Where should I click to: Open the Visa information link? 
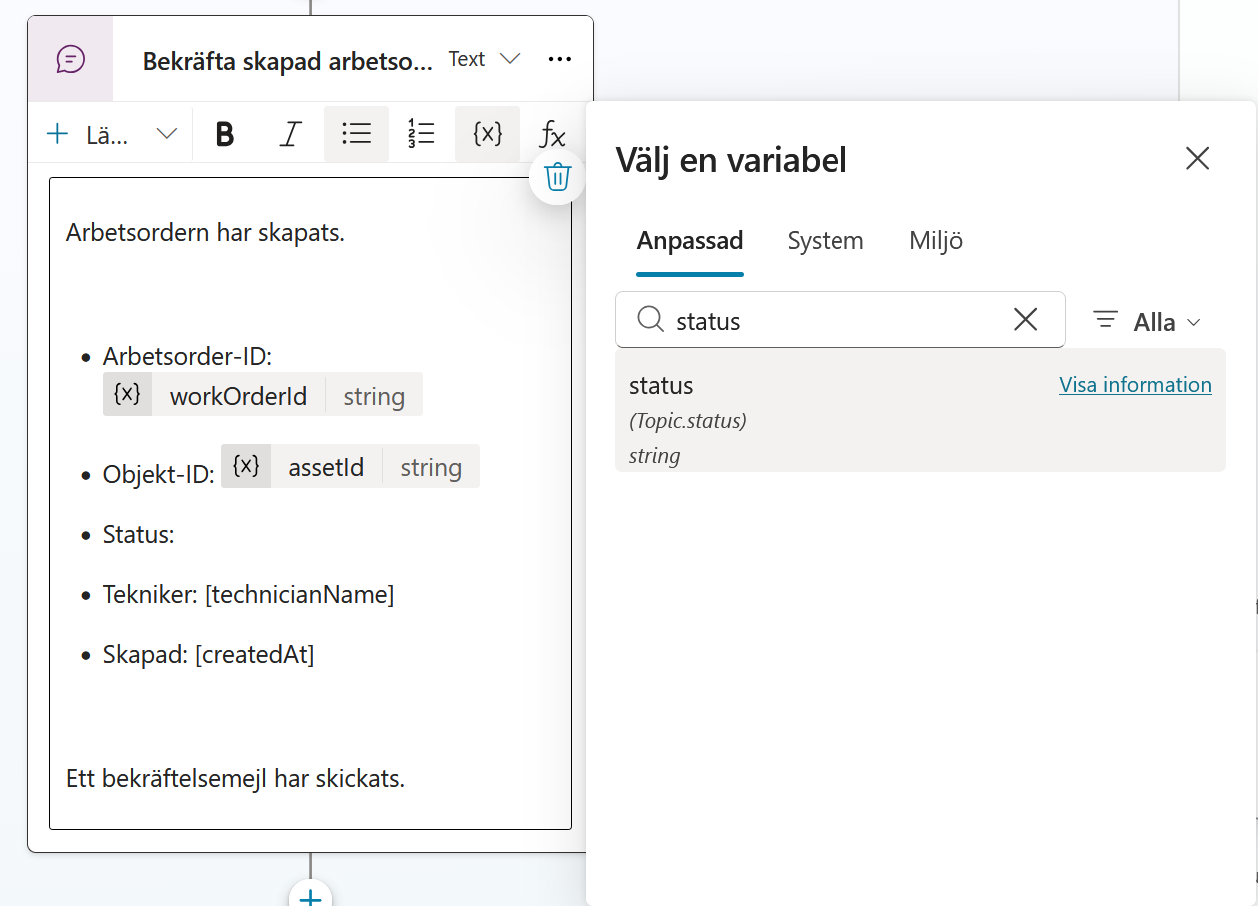pos(1135,385)
